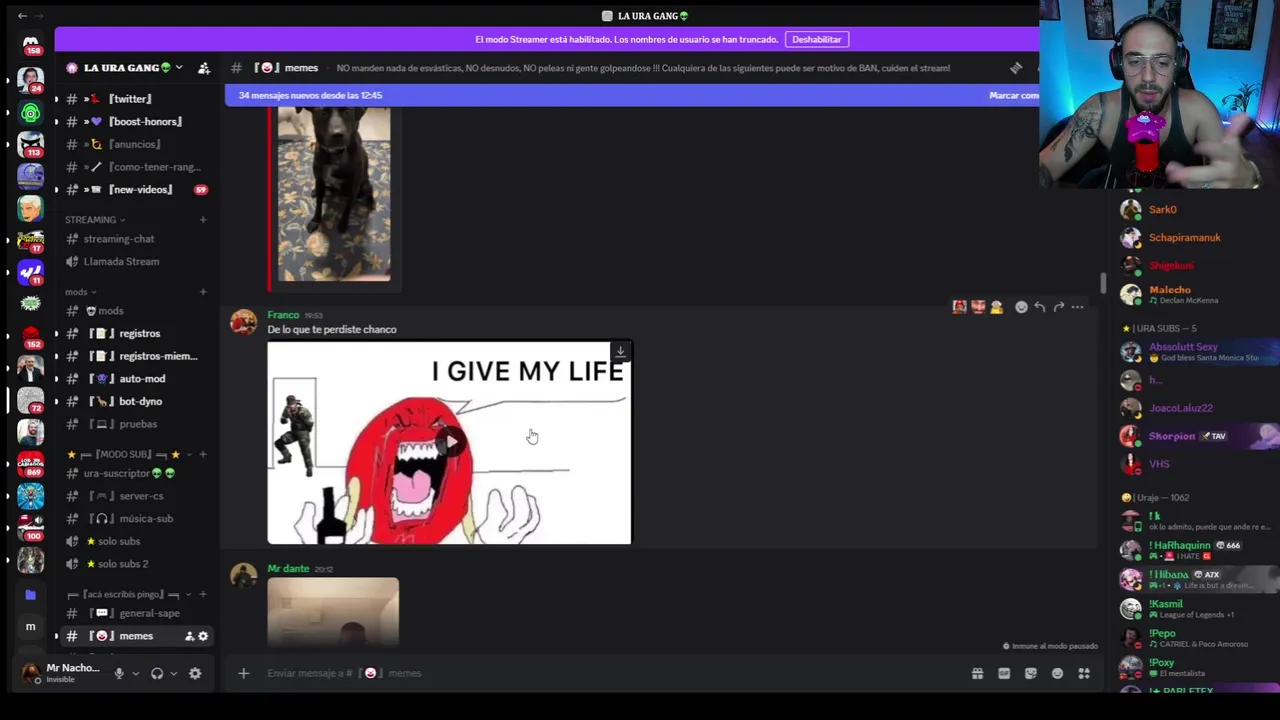This screenshot has height=720, width=1280.
Task: Open memes channel settings gear
Action: click(203, 636)
